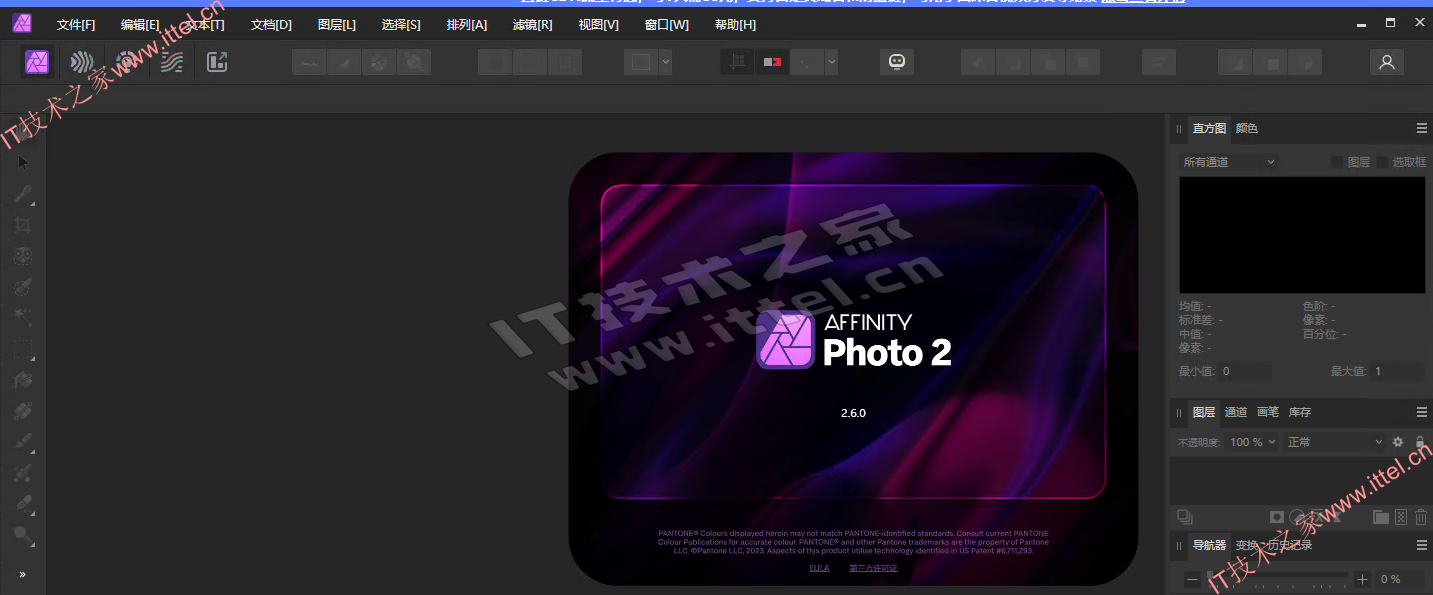Image resolution: width=1433 pixels, height=595 pixels.
Task: Select the Rectangular Marquee tool
Action: [x=23, y=349]
